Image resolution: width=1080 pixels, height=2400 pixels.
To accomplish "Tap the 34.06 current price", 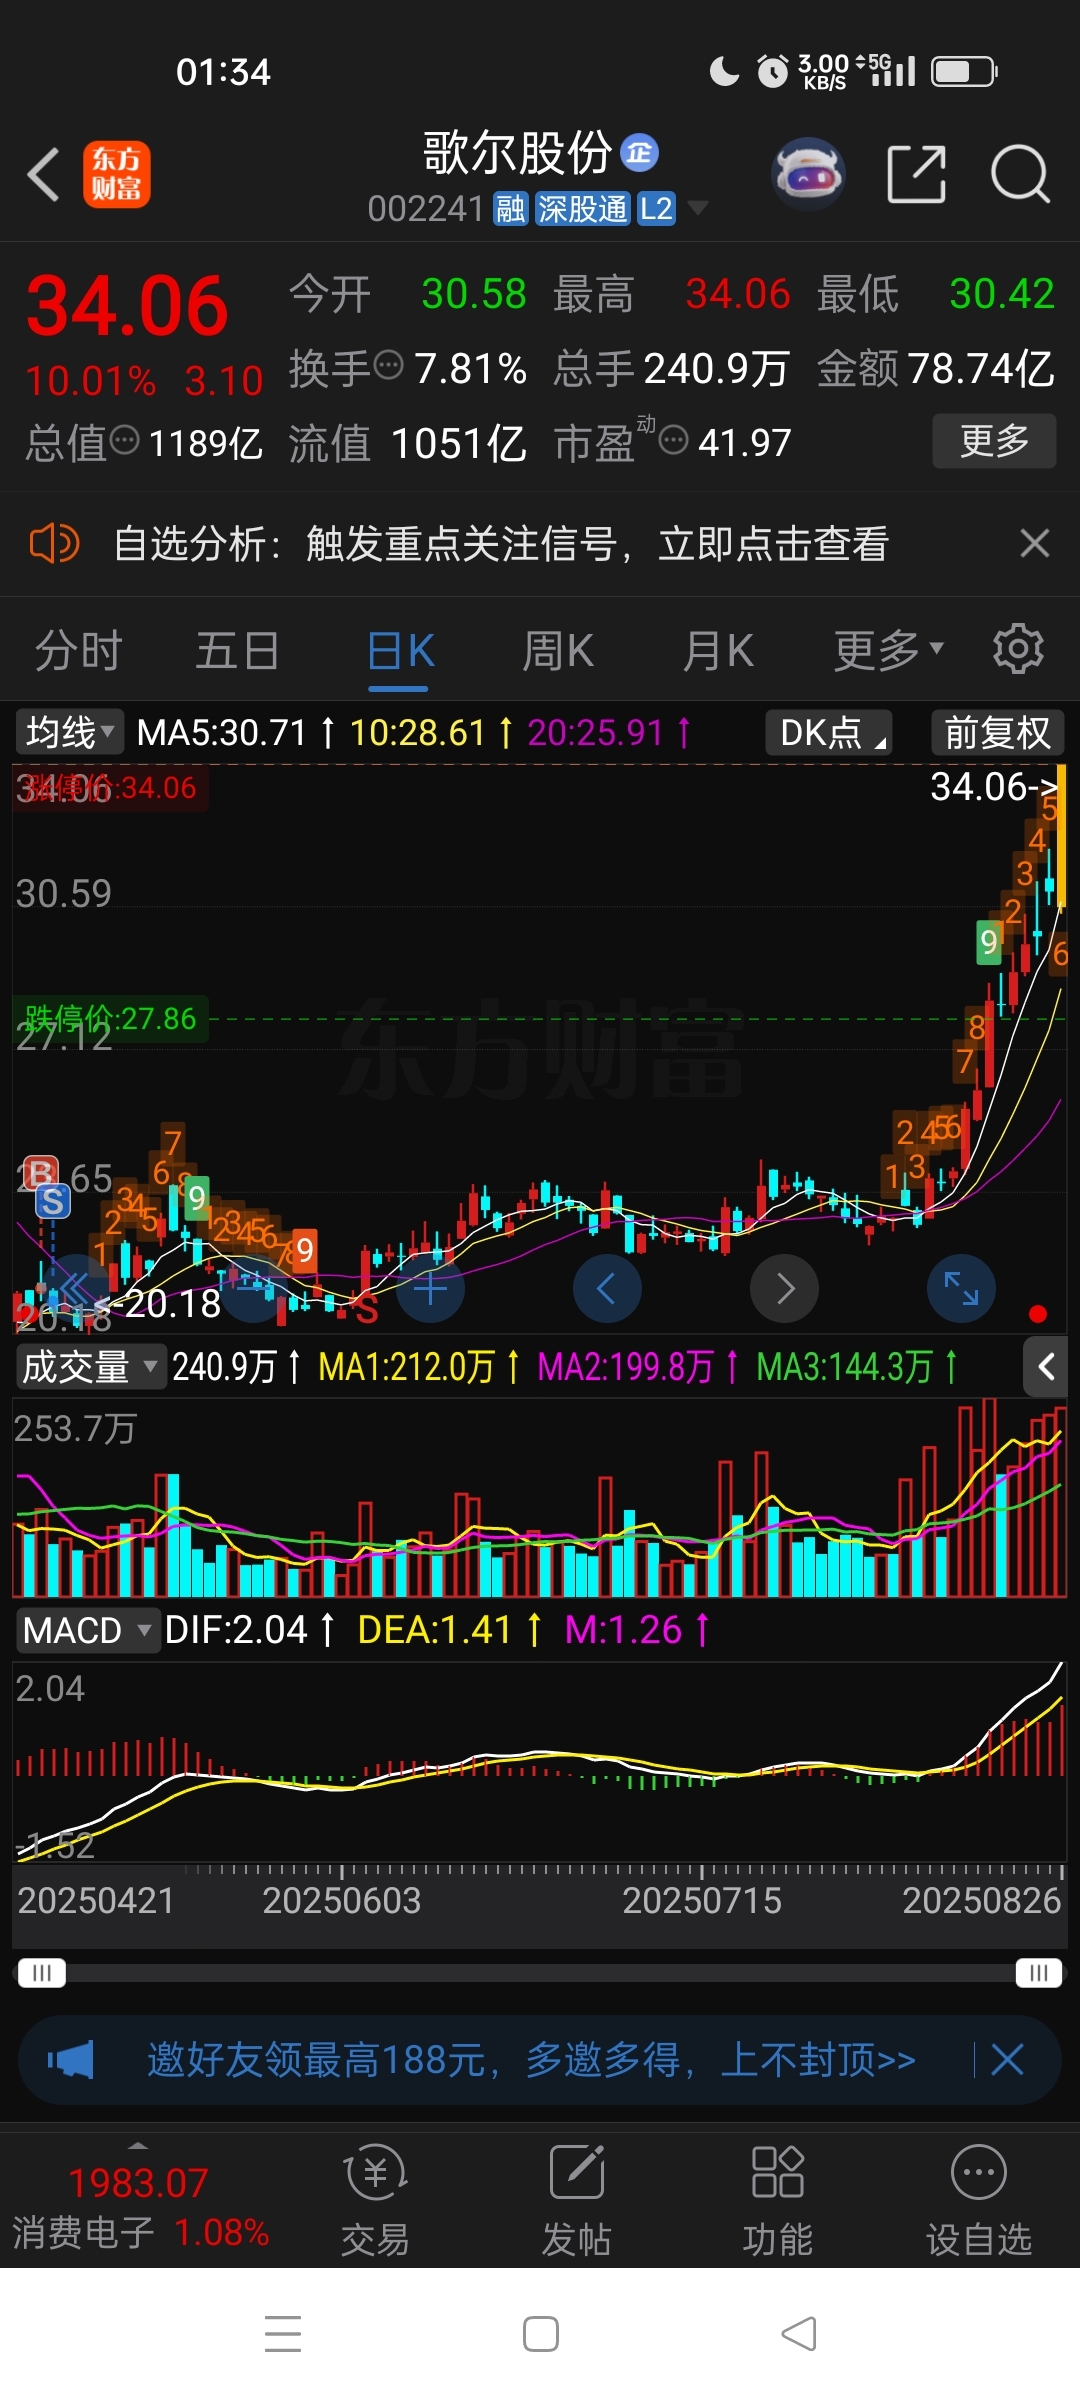I will [x=127, y=306].
